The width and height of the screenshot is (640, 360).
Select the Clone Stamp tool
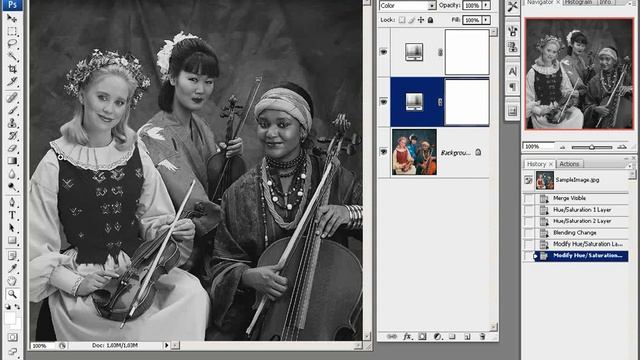(12, 122)
